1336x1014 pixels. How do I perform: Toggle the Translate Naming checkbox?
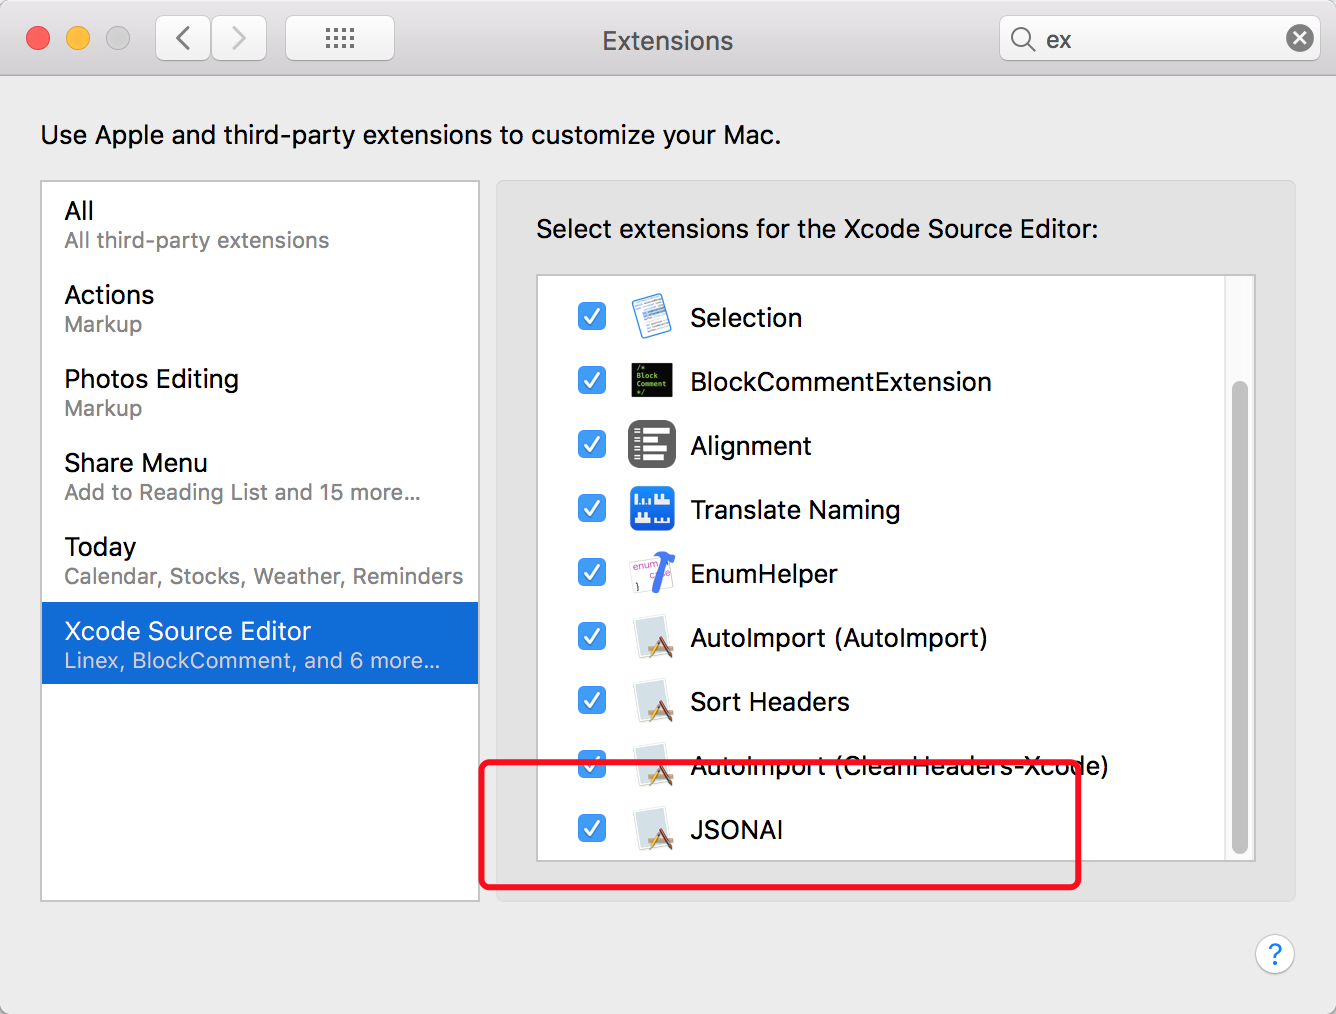tap(592, 508)
